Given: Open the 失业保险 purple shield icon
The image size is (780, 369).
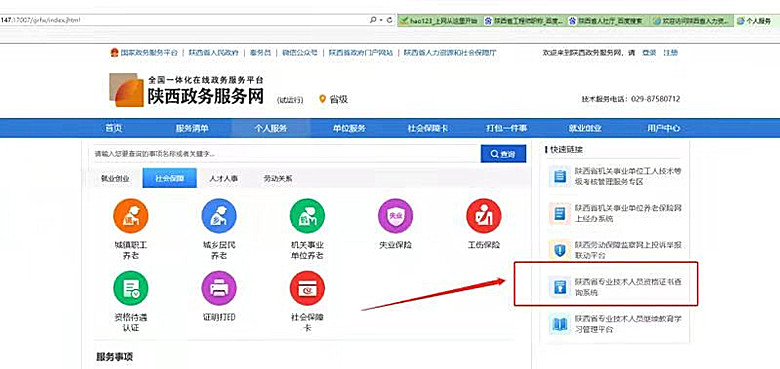Looking at the screenshot, I should 395,216.
